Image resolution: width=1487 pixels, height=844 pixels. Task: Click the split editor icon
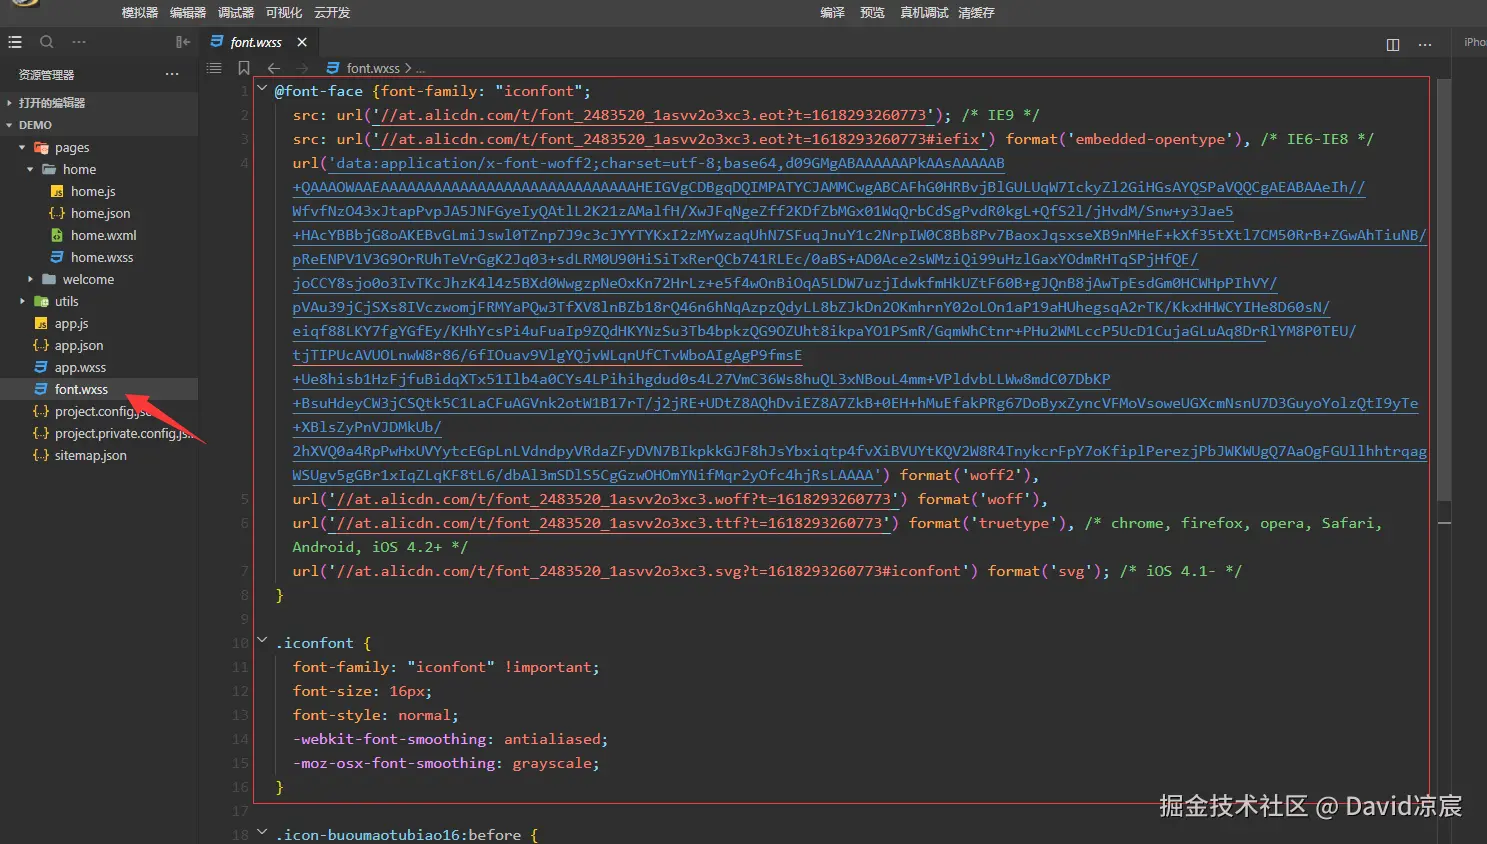[1393, 44]
